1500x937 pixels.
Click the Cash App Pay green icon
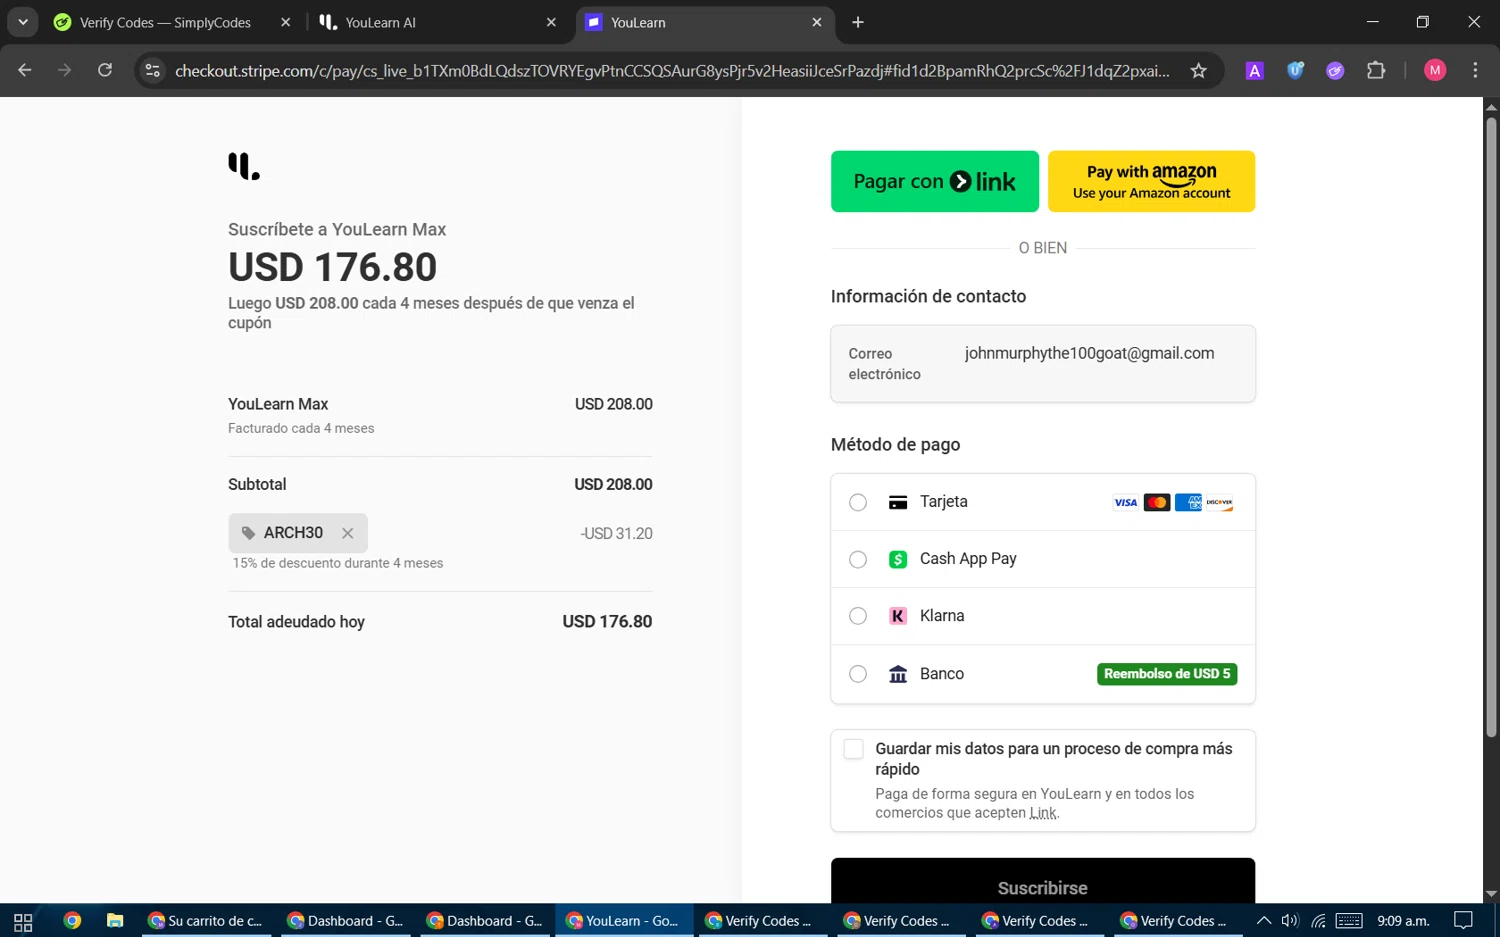(898, 559)
